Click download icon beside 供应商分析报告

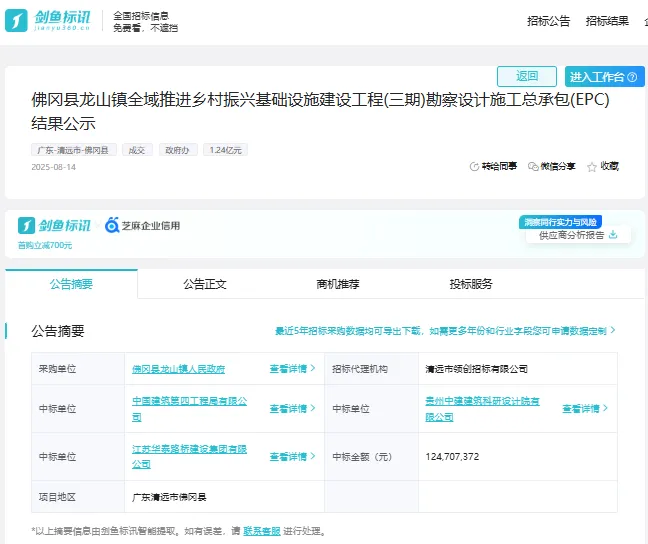[613, 235]
